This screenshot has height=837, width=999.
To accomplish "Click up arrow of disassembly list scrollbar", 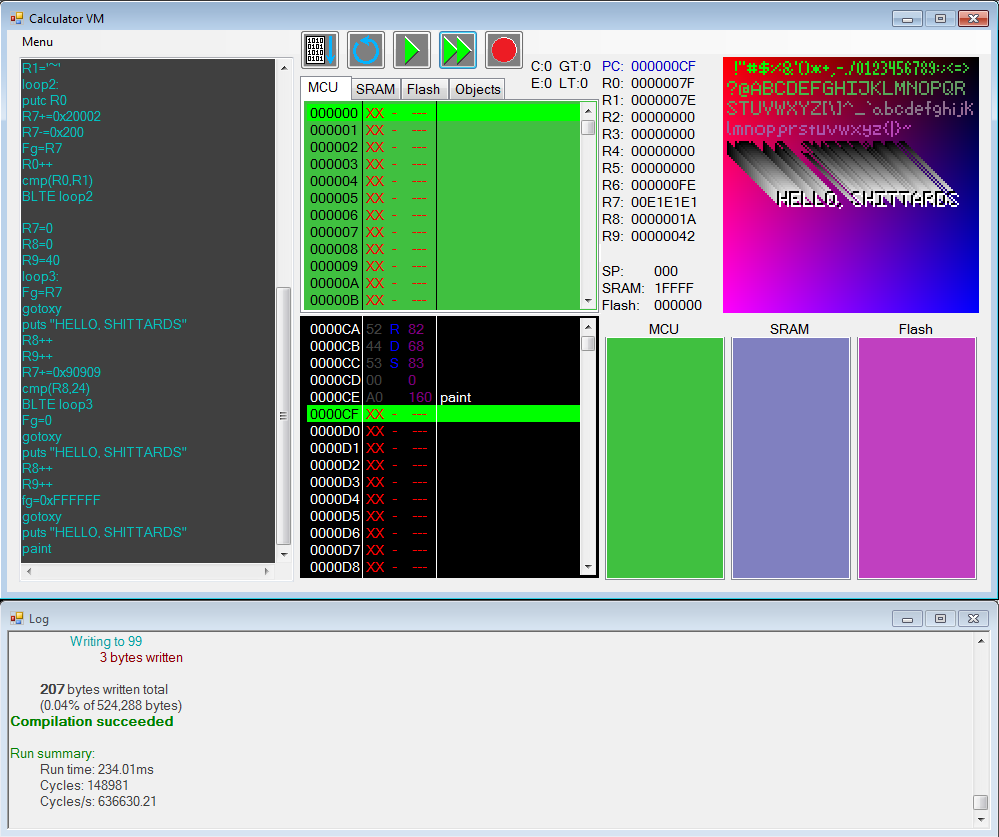I will (588, 327).
